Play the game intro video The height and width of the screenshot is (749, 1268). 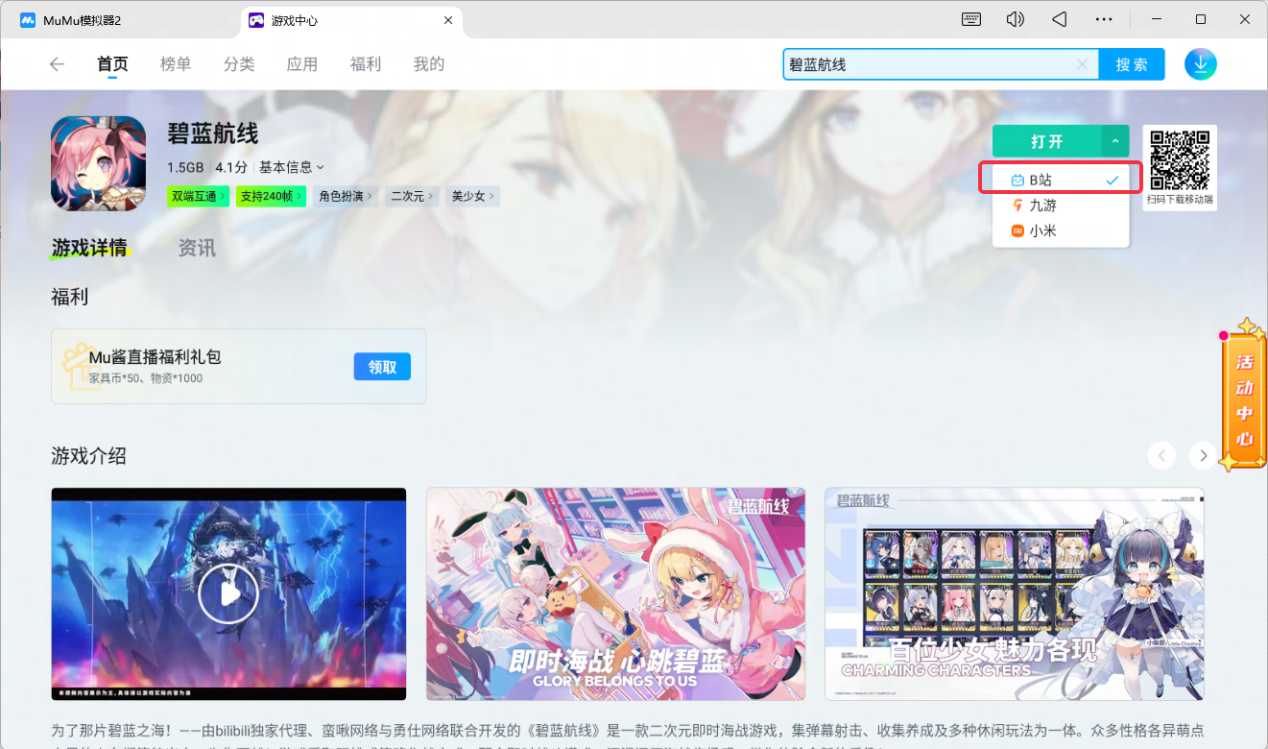(228, 594)
